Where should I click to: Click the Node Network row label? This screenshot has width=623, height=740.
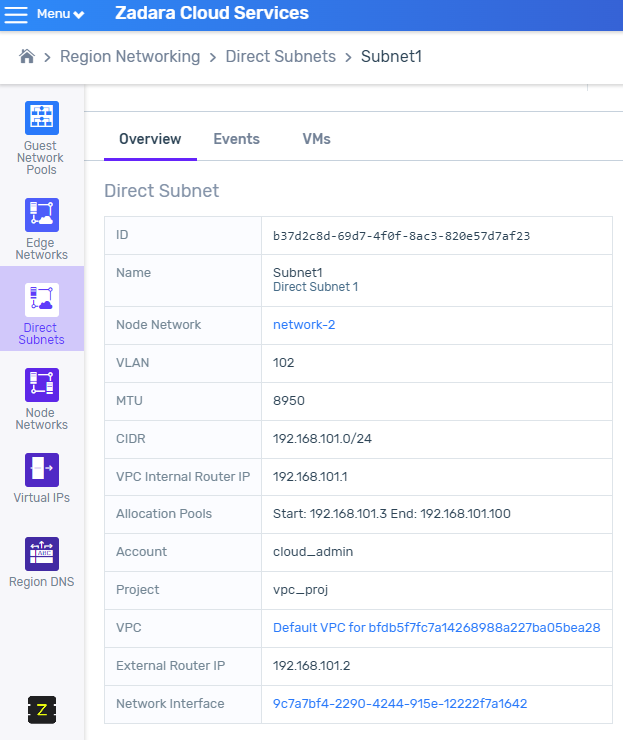pos(159,325)
